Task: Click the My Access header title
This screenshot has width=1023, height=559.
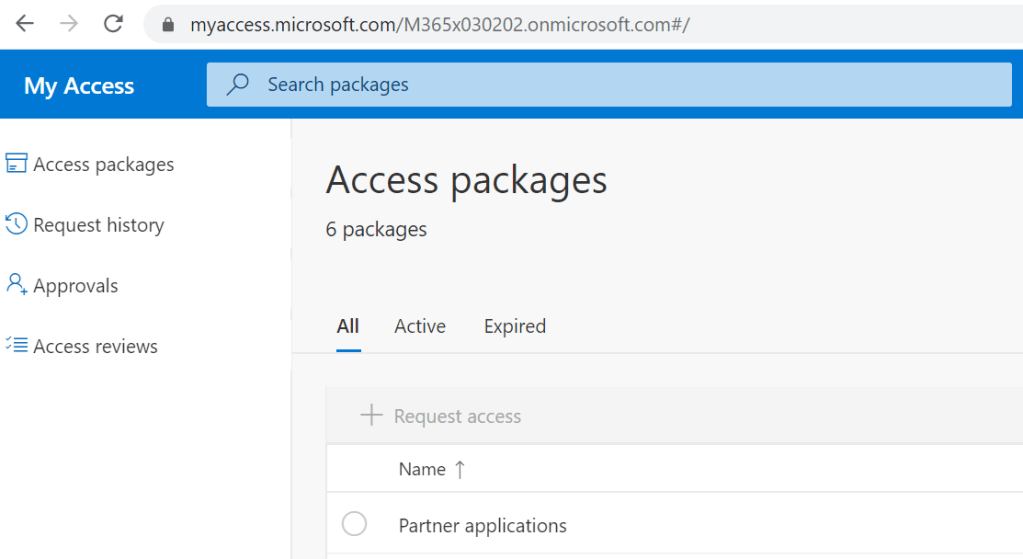Action: (x=79, y=86)
